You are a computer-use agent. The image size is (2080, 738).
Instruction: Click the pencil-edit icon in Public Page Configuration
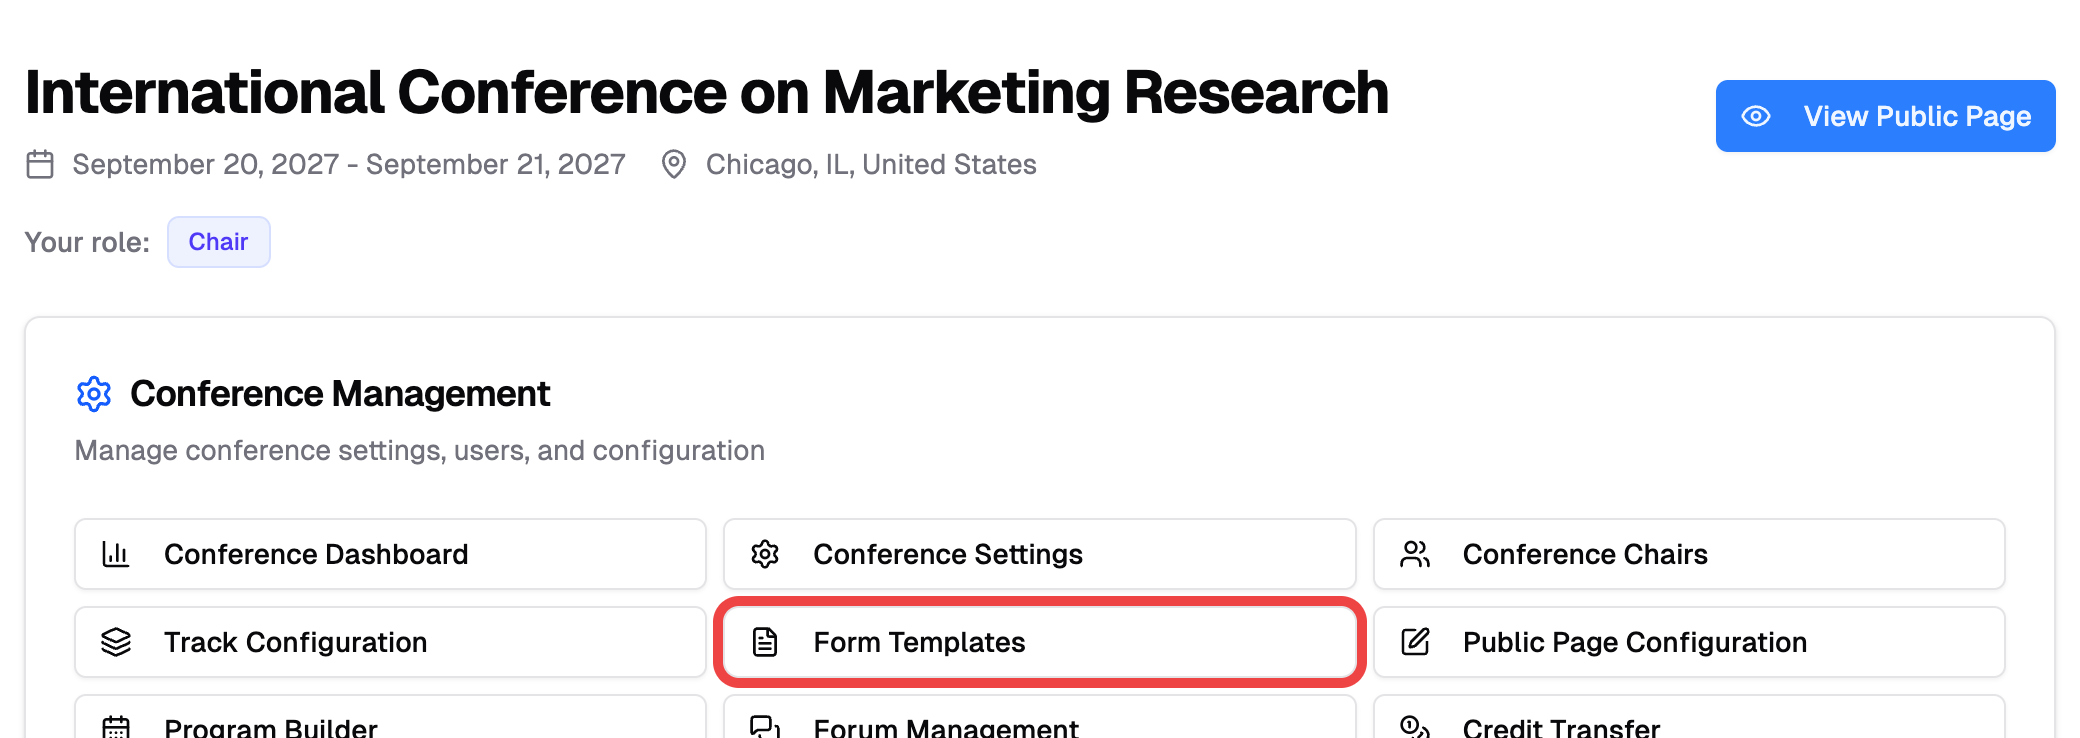pyautogui.click(x=1415, y=642)
